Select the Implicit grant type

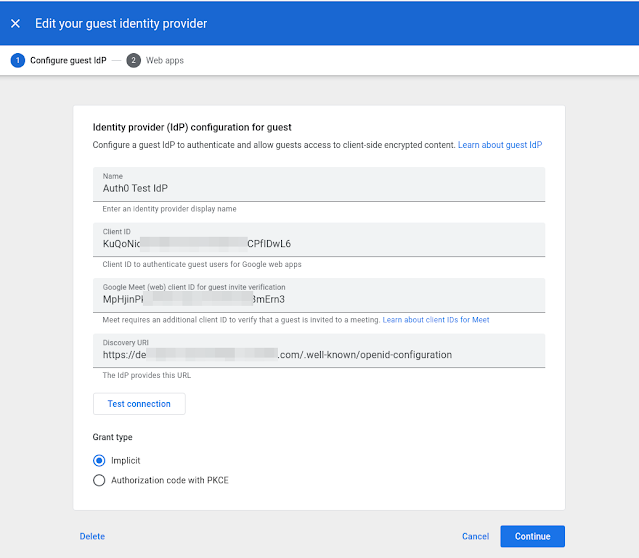(x=99, y=461)
